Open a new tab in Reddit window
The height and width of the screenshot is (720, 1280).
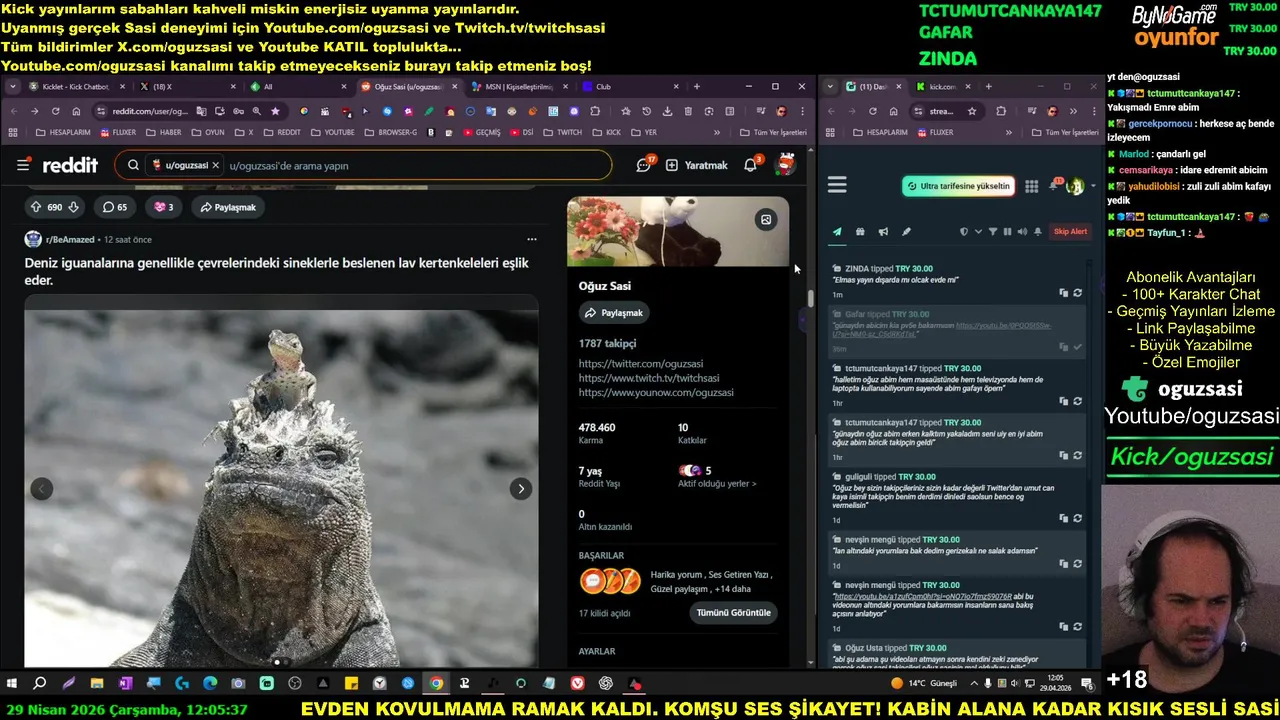point(697,87)
